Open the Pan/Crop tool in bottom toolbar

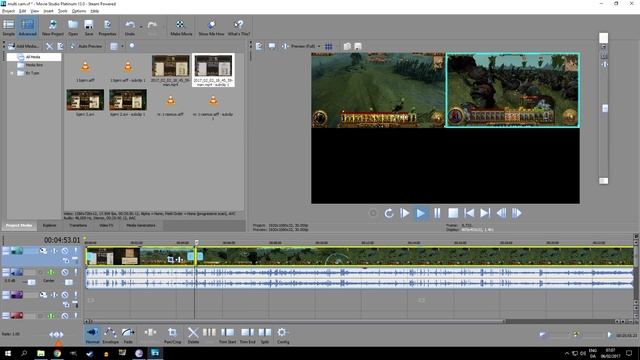tap(172, 335)
